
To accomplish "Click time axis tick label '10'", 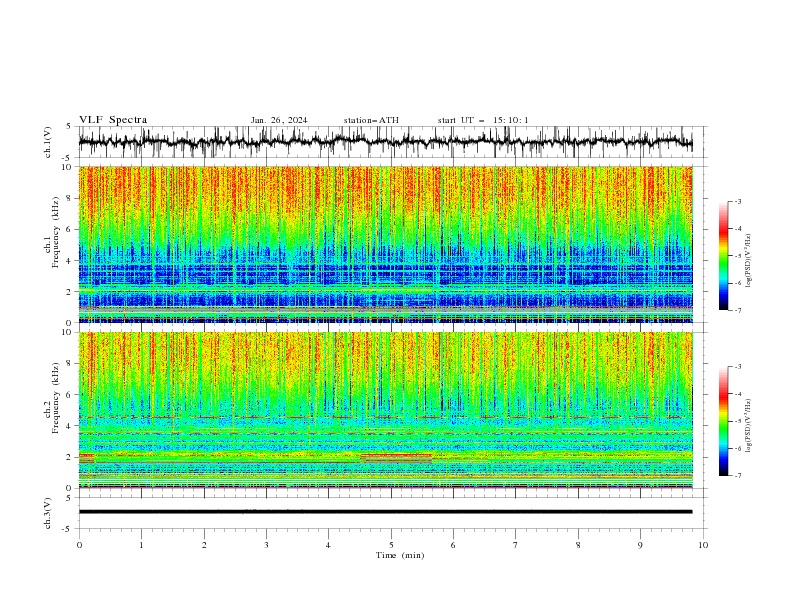I will pos(703,545).
